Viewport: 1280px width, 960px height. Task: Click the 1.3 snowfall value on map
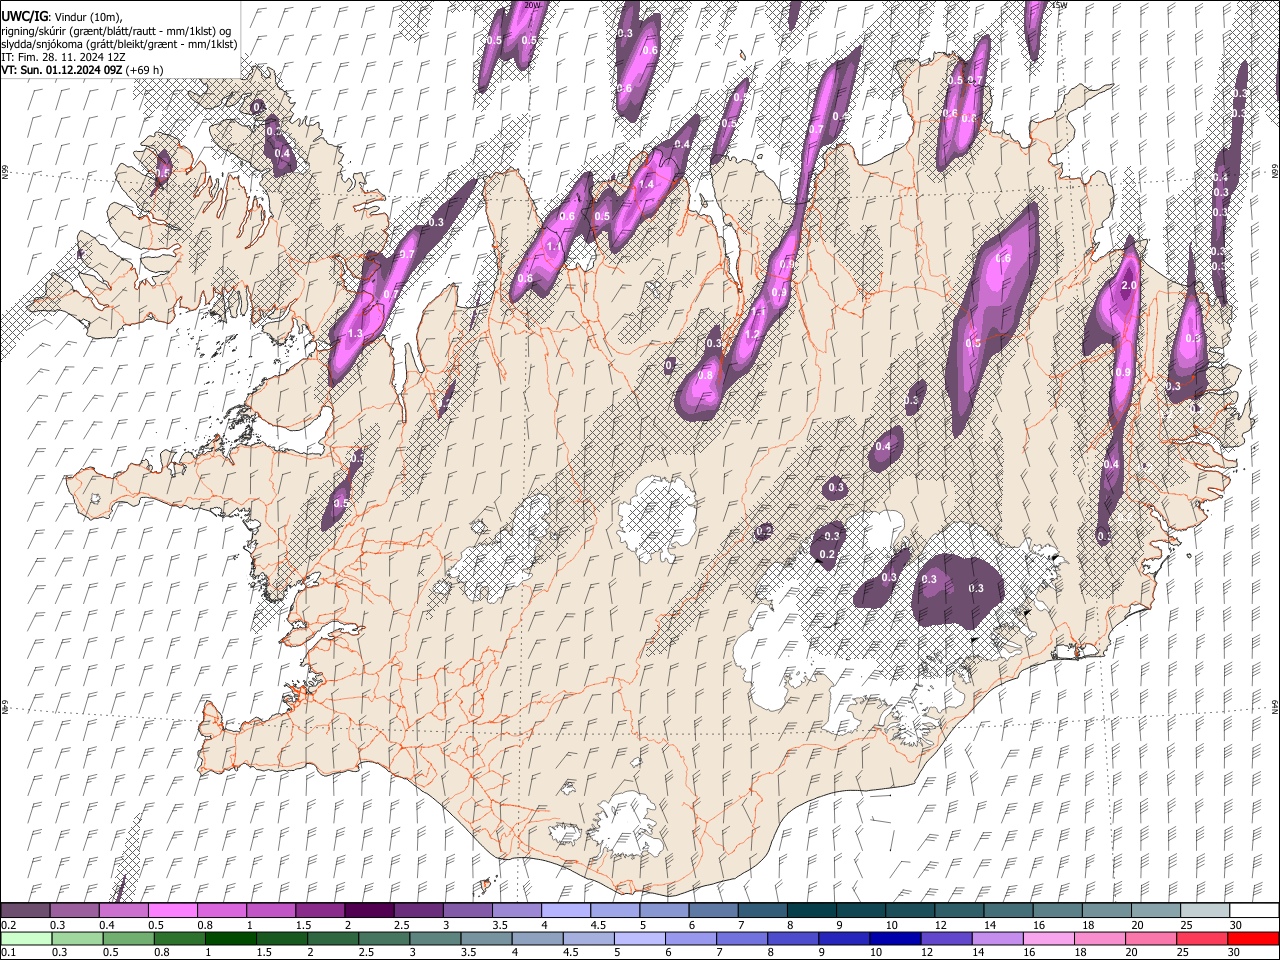[355, 334]
